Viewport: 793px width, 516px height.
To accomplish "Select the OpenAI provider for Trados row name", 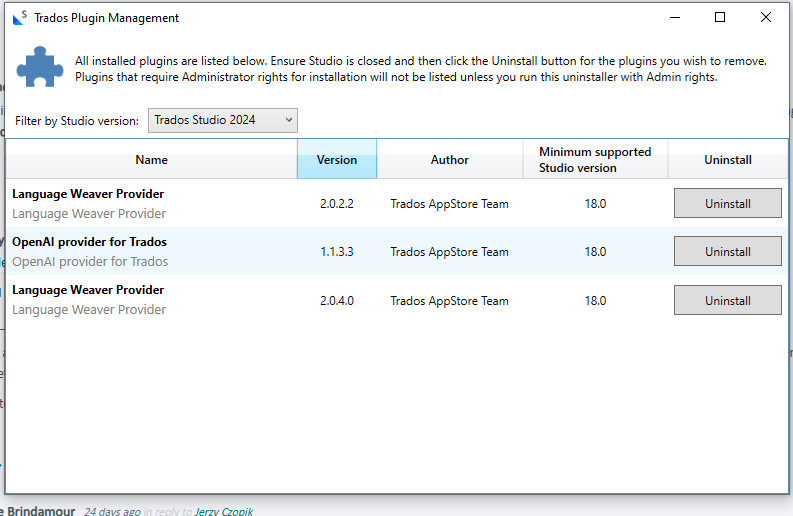I will [90, 242].
